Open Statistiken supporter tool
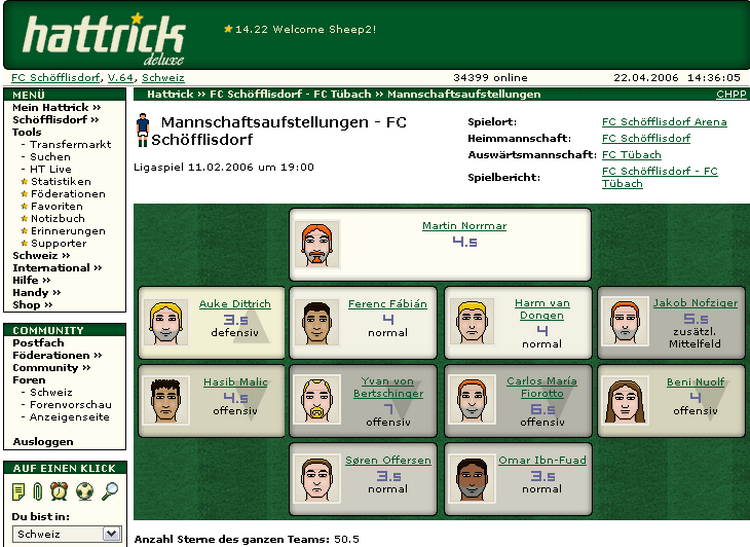The height and width of the screenshot is (547, 750). (61, 182)
